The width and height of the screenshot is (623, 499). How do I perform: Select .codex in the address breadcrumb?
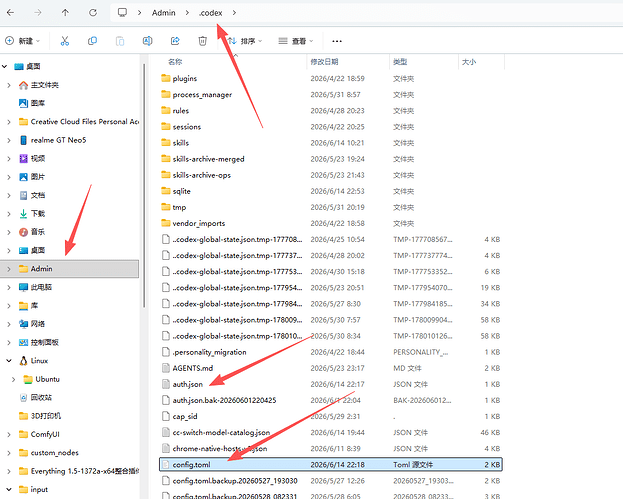click(211, 13)
